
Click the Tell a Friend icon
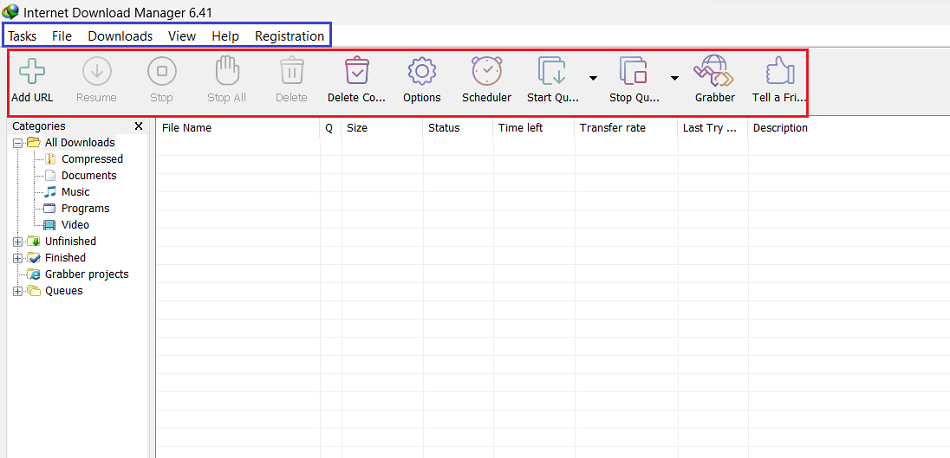pos(778,73)
